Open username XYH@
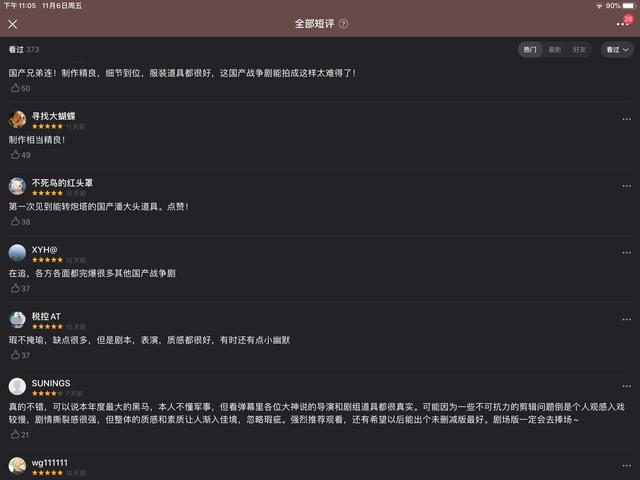 click(44, 249)
